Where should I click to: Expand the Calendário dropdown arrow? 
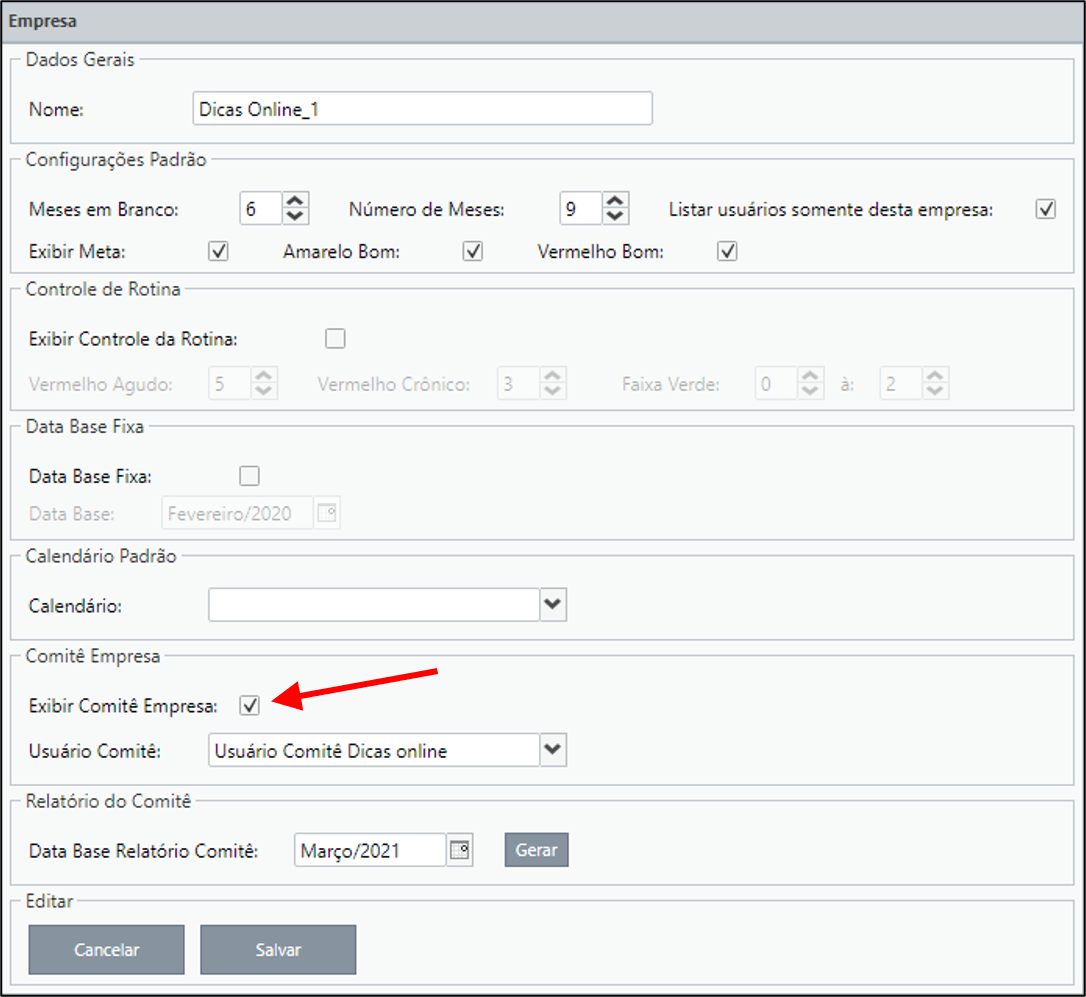pos(553,604)
